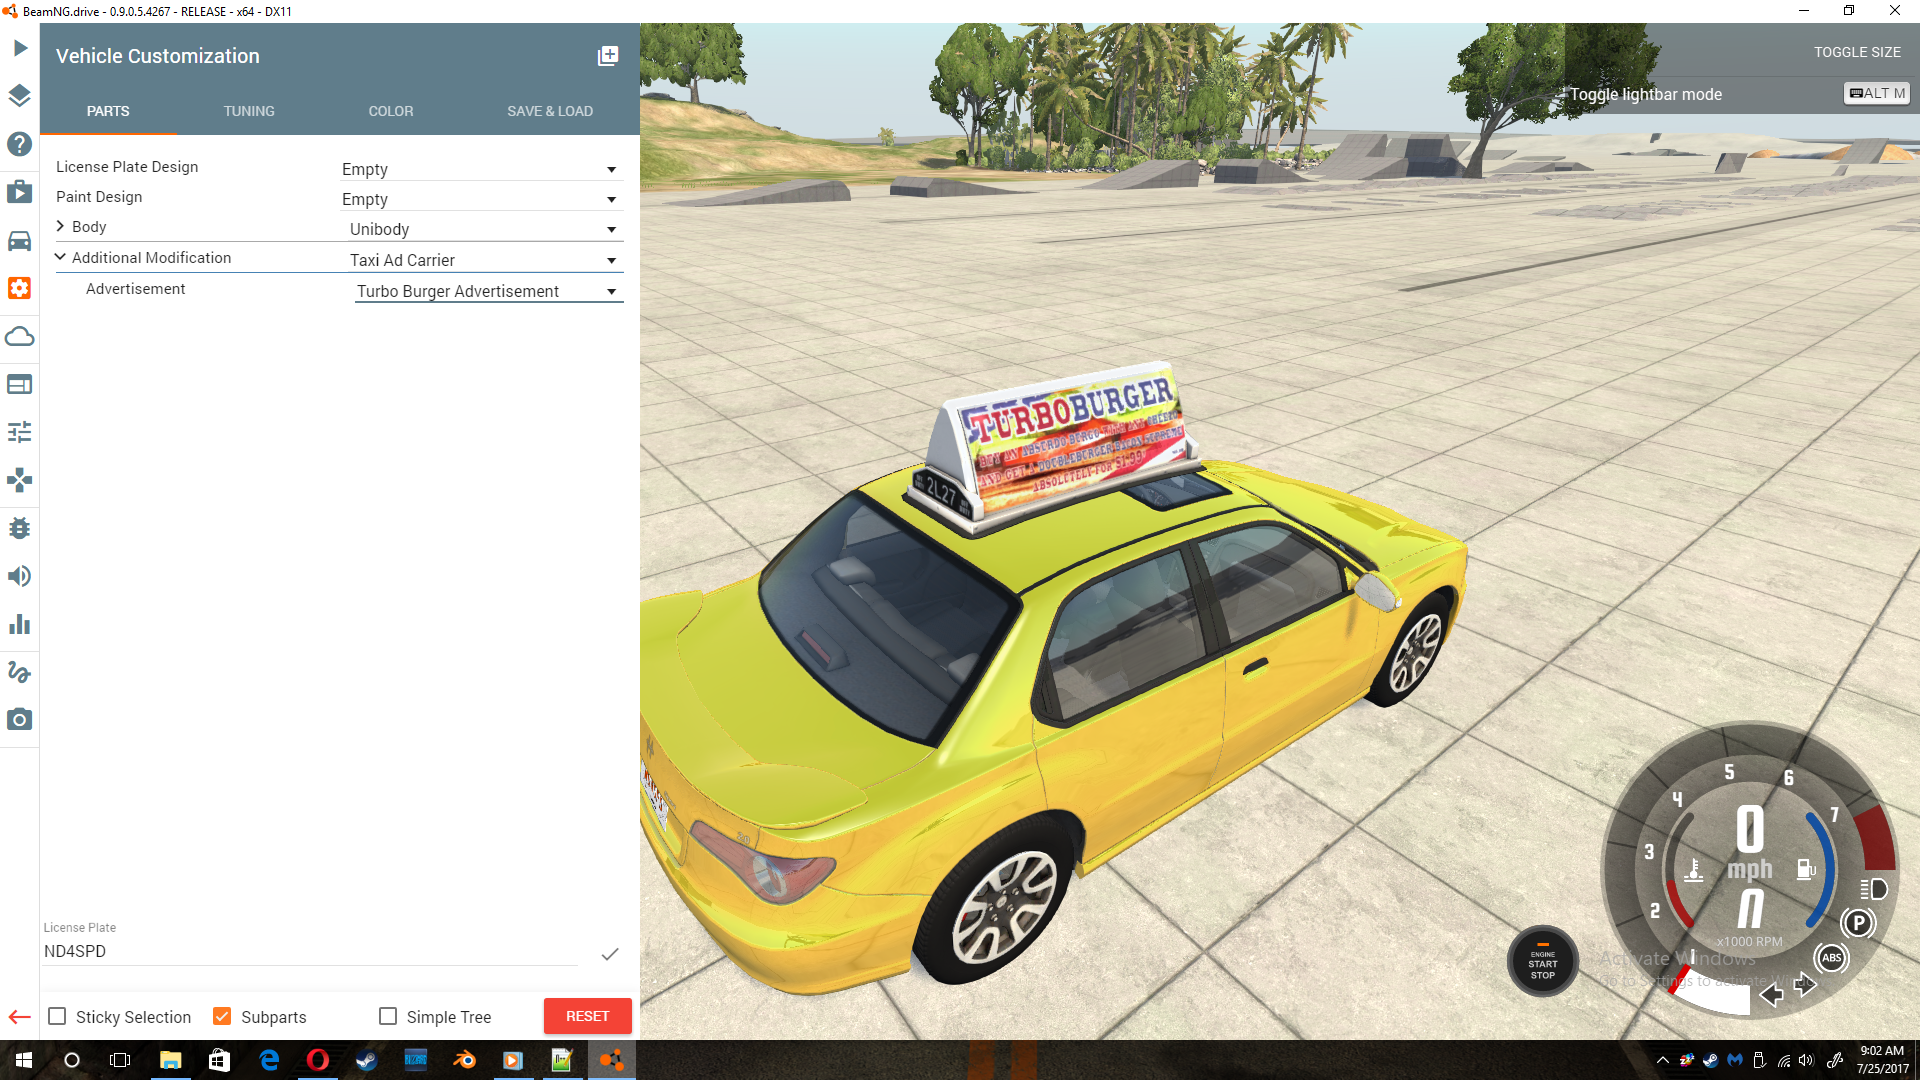Viewport: 1920px width, 1080px height.
Task: Collapse the Additional Modification tree item
Action: point(60,257)
